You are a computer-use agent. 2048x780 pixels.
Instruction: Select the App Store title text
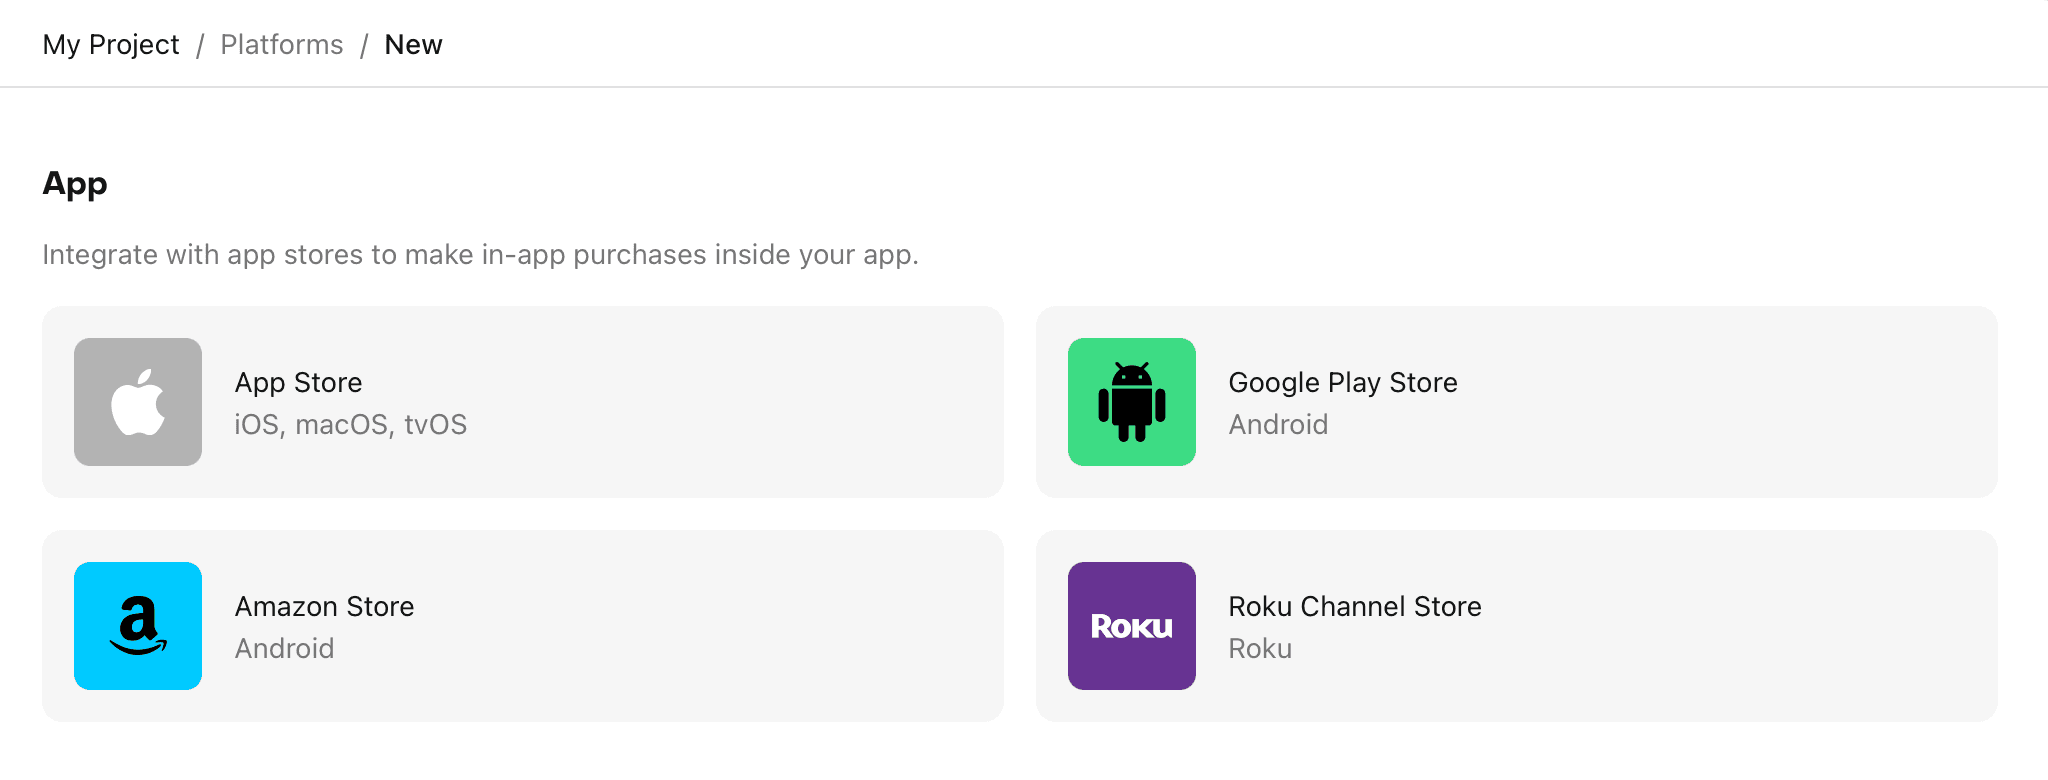point(298,383)
